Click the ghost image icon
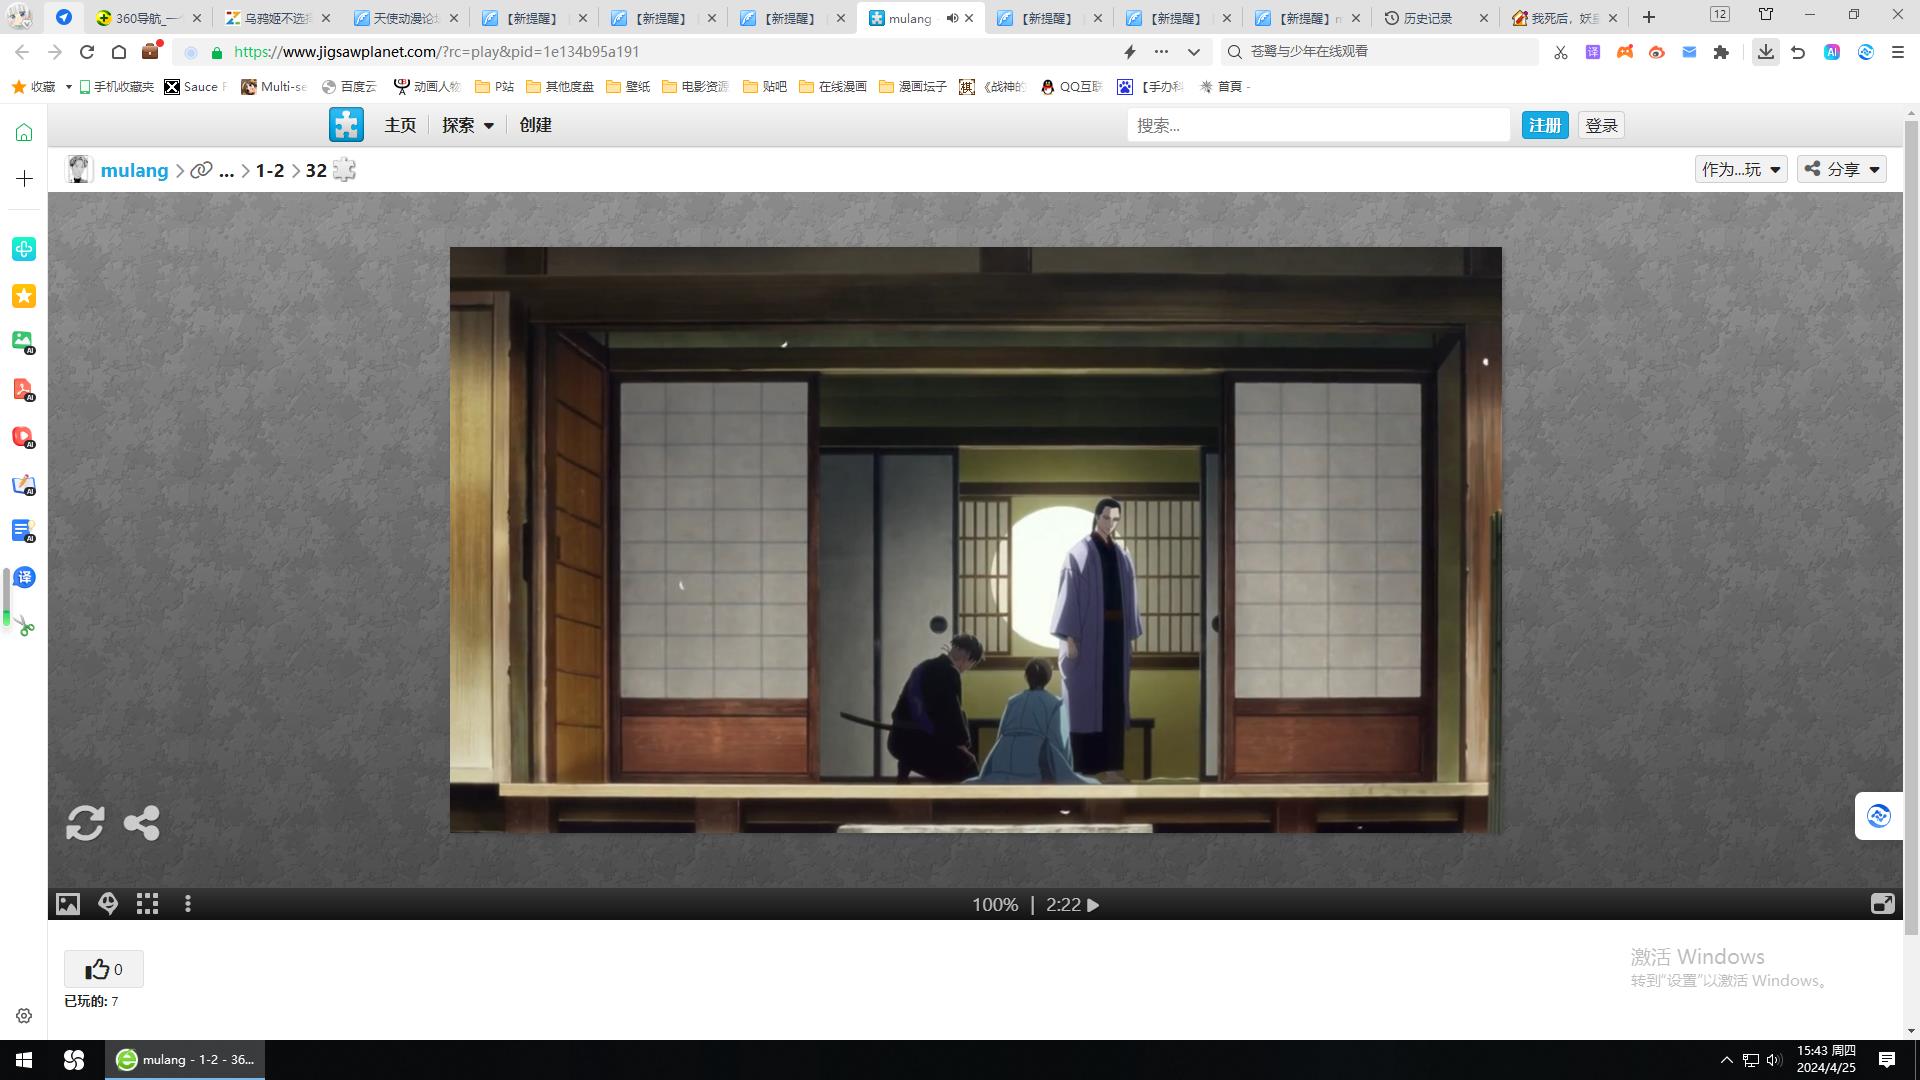The image size is (1920, 1080). (108, 904)
